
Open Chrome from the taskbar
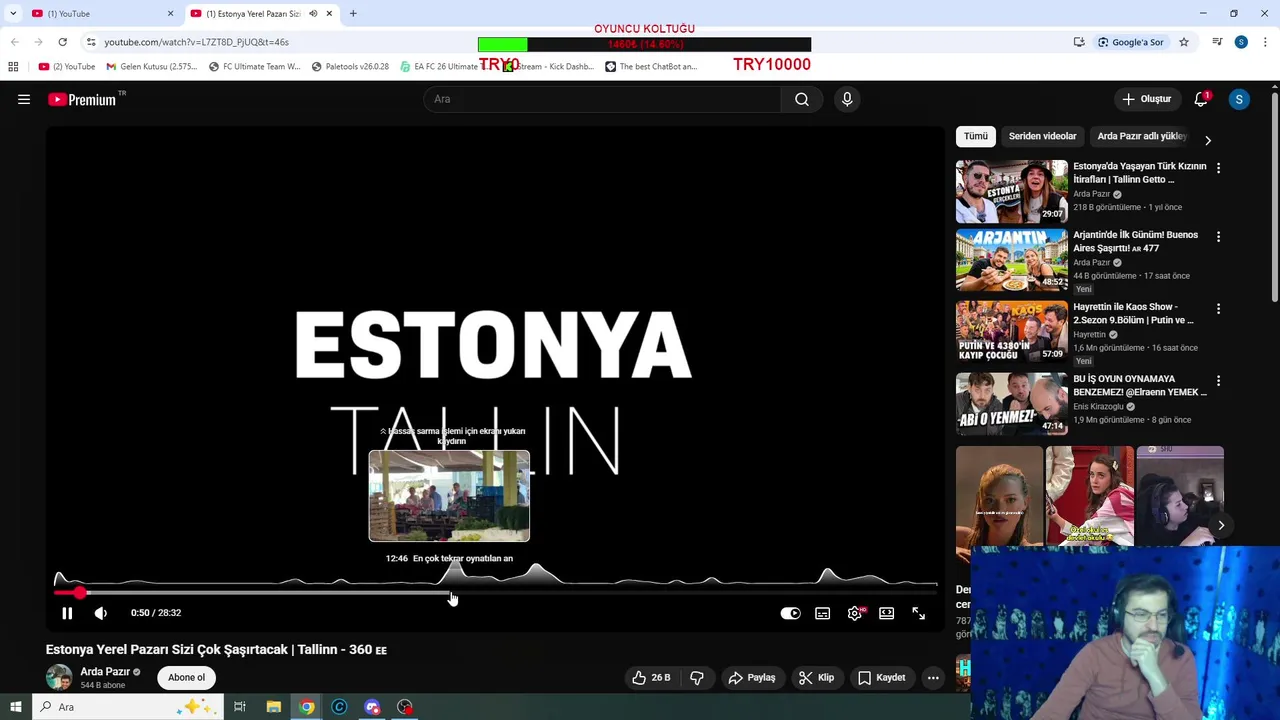pyautogui.click(x=307, y=707)
